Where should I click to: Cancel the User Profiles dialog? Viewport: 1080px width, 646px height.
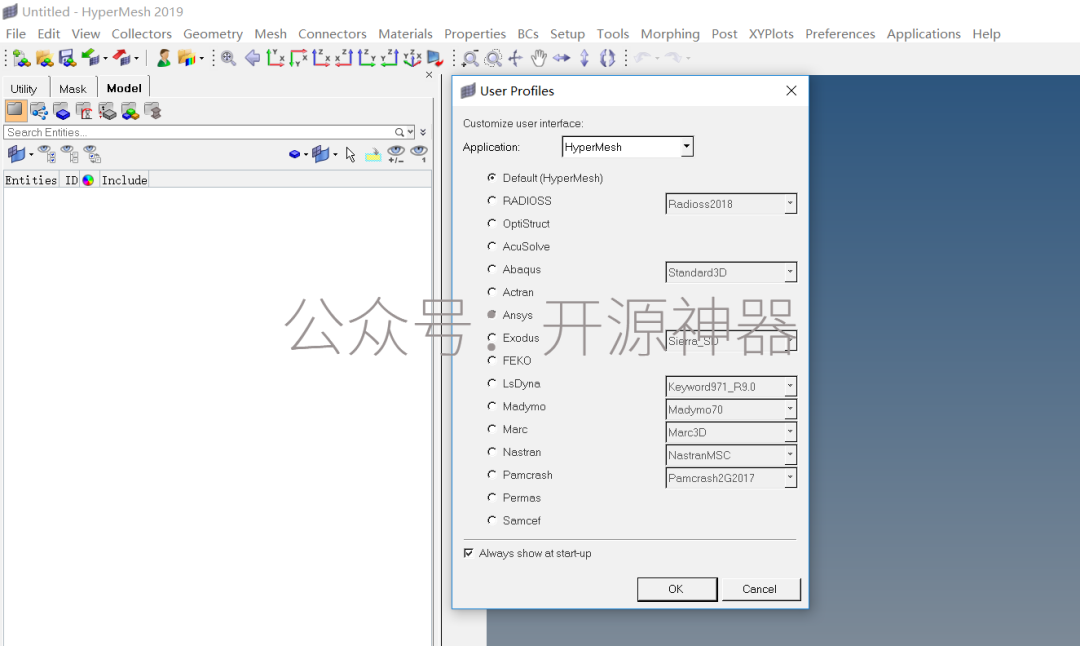click(x=760, y=589)
